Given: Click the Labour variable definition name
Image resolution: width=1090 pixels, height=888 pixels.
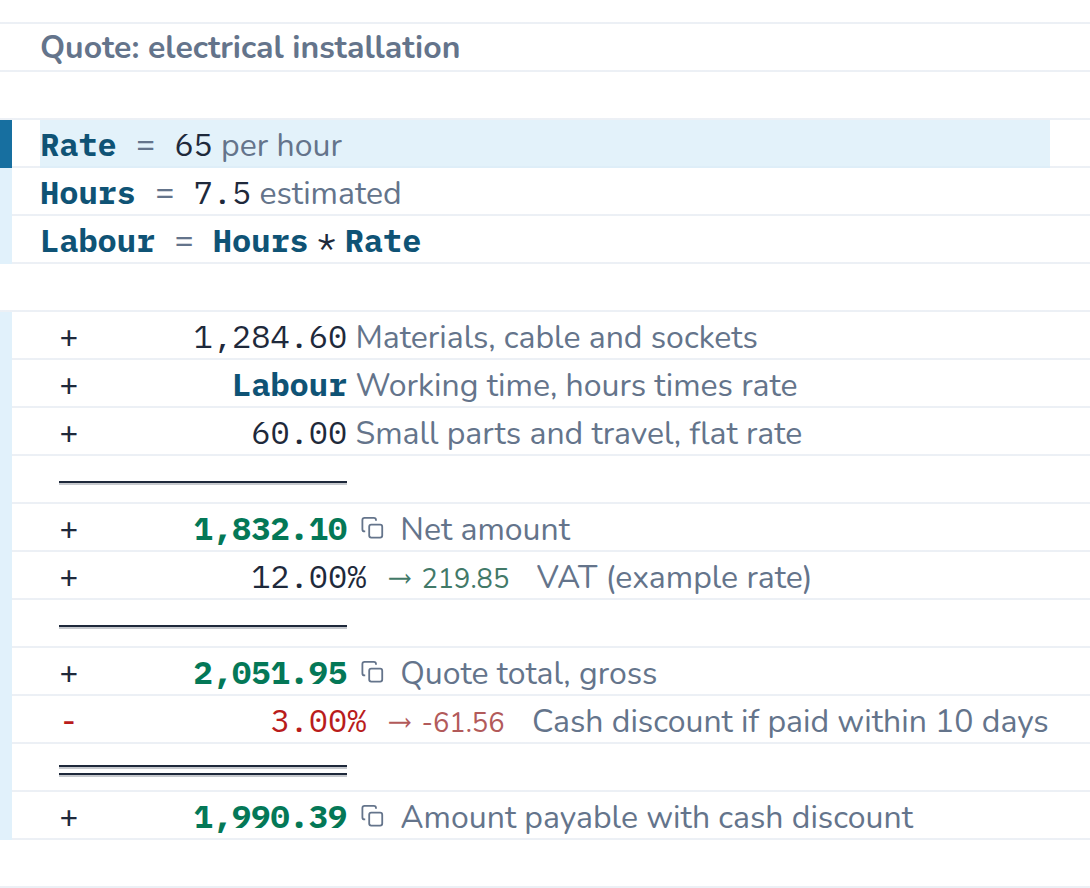Looking at the screenshot, I should pyautogui.click(x=97, y=241).
